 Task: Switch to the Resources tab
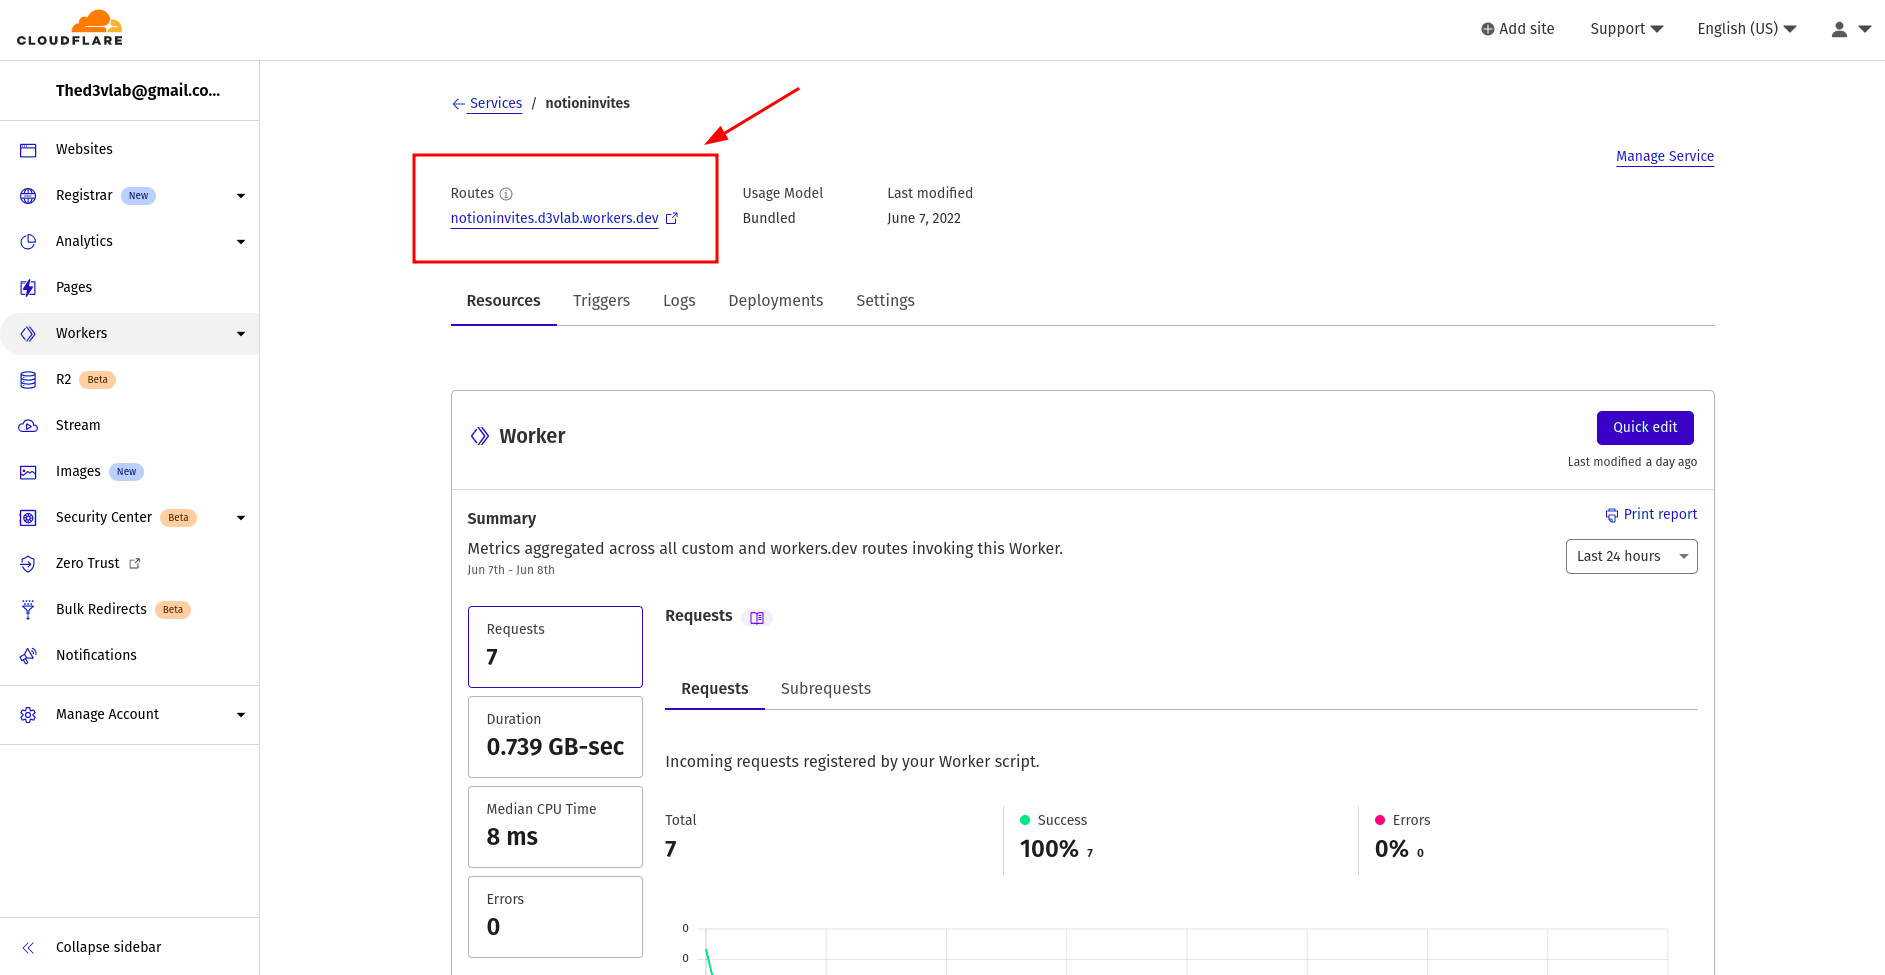(x=503, y=301)
